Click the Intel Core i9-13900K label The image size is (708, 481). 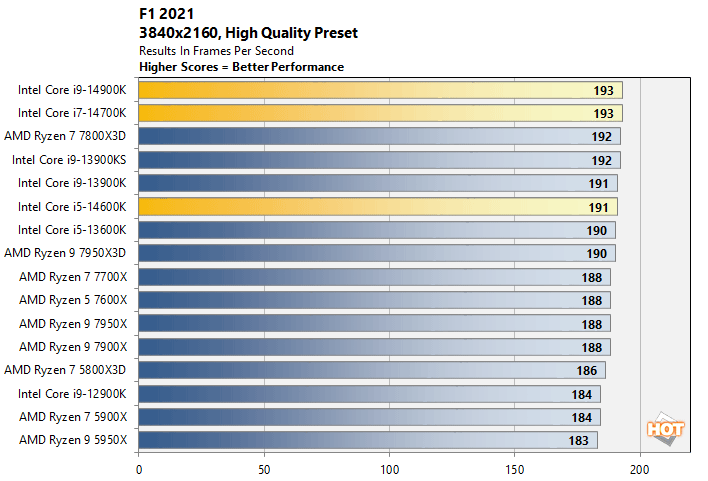(72, 183)
